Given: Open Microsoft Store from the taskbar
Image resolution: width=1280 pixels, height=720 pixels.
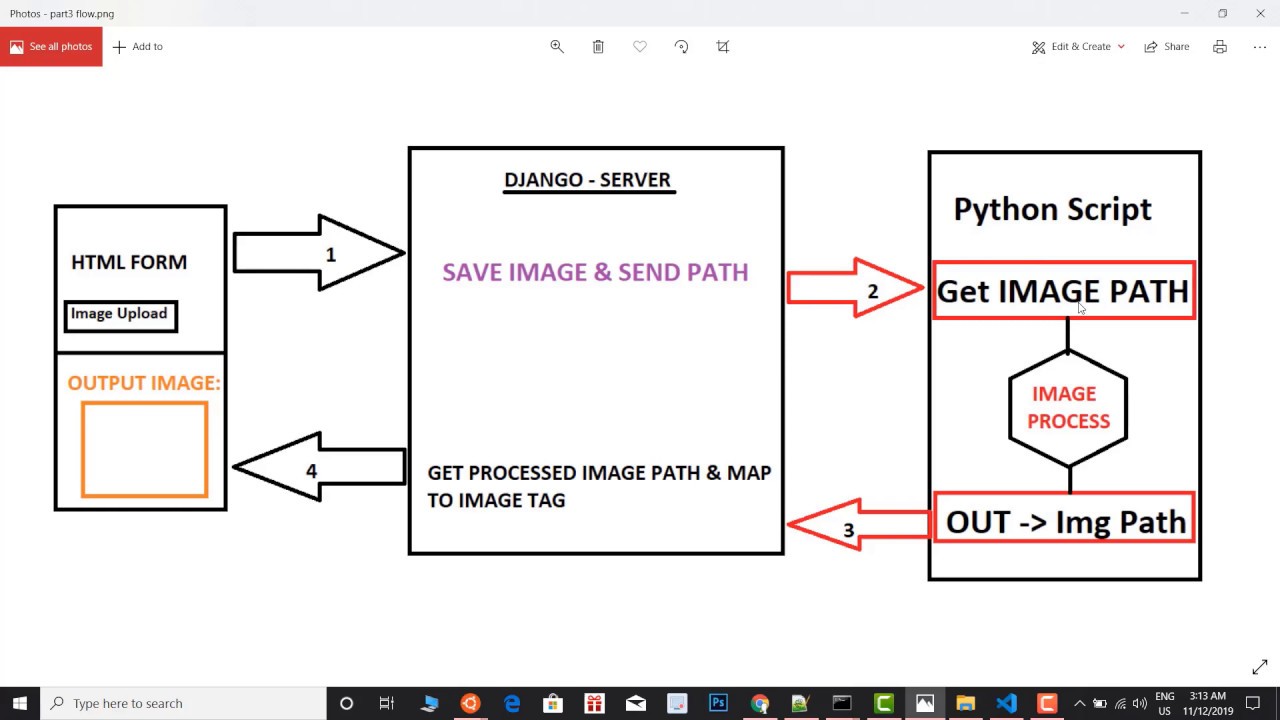Looking at the screenshot, I should pos(553,703).
